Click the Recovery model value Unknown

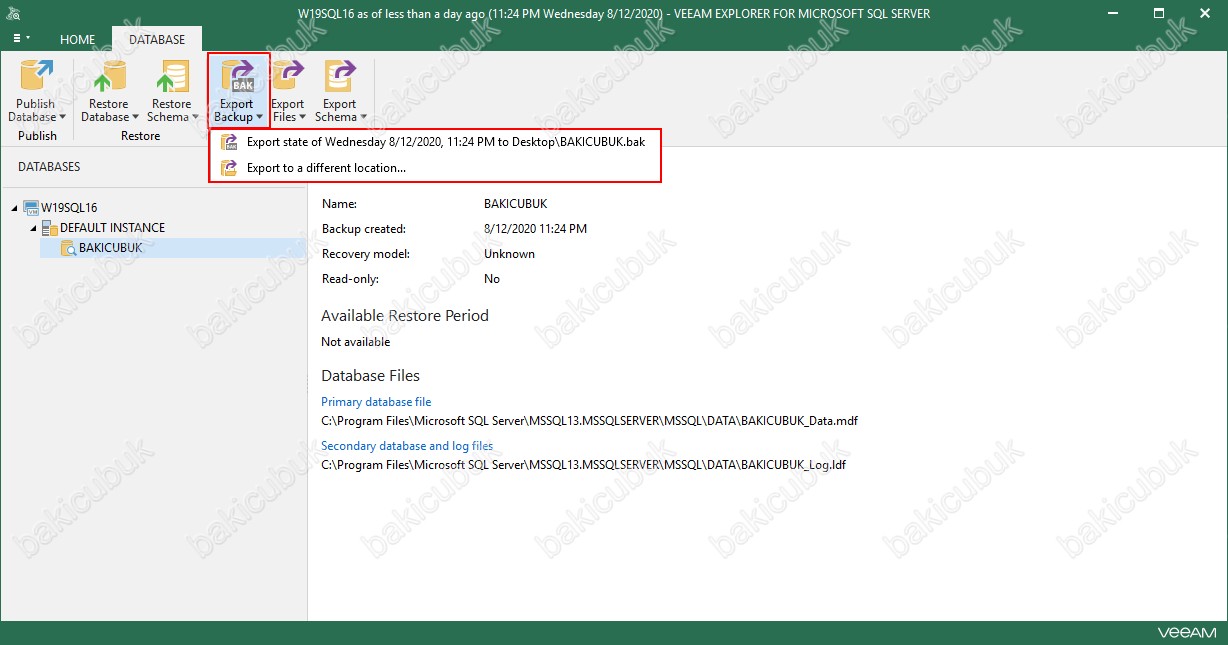click(509, 254)
